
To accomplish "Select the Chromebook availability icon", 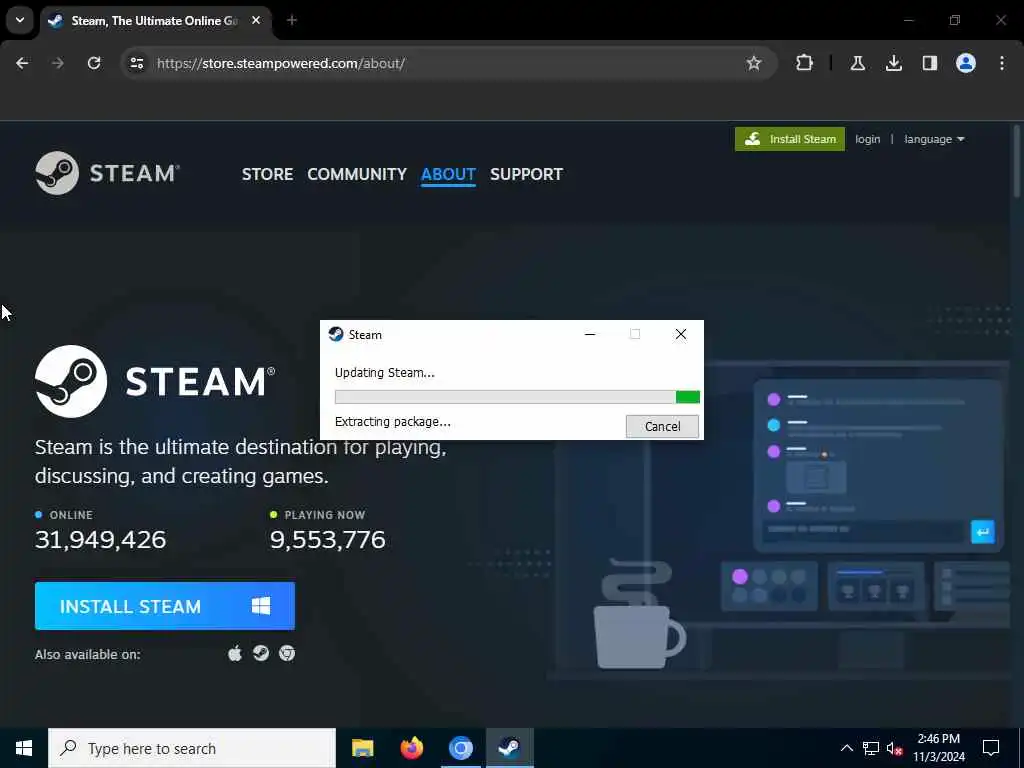I will (287, 653).
